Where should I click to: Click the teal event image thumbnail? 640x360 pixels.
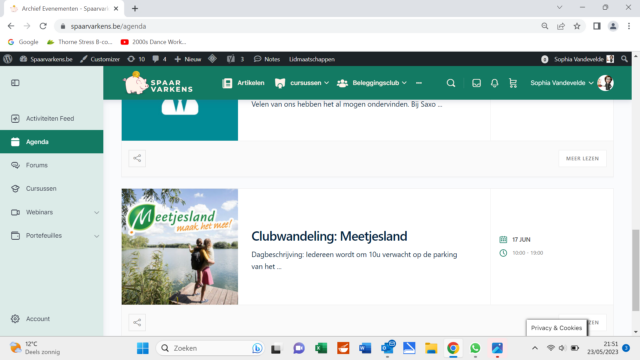pos(180,120)
